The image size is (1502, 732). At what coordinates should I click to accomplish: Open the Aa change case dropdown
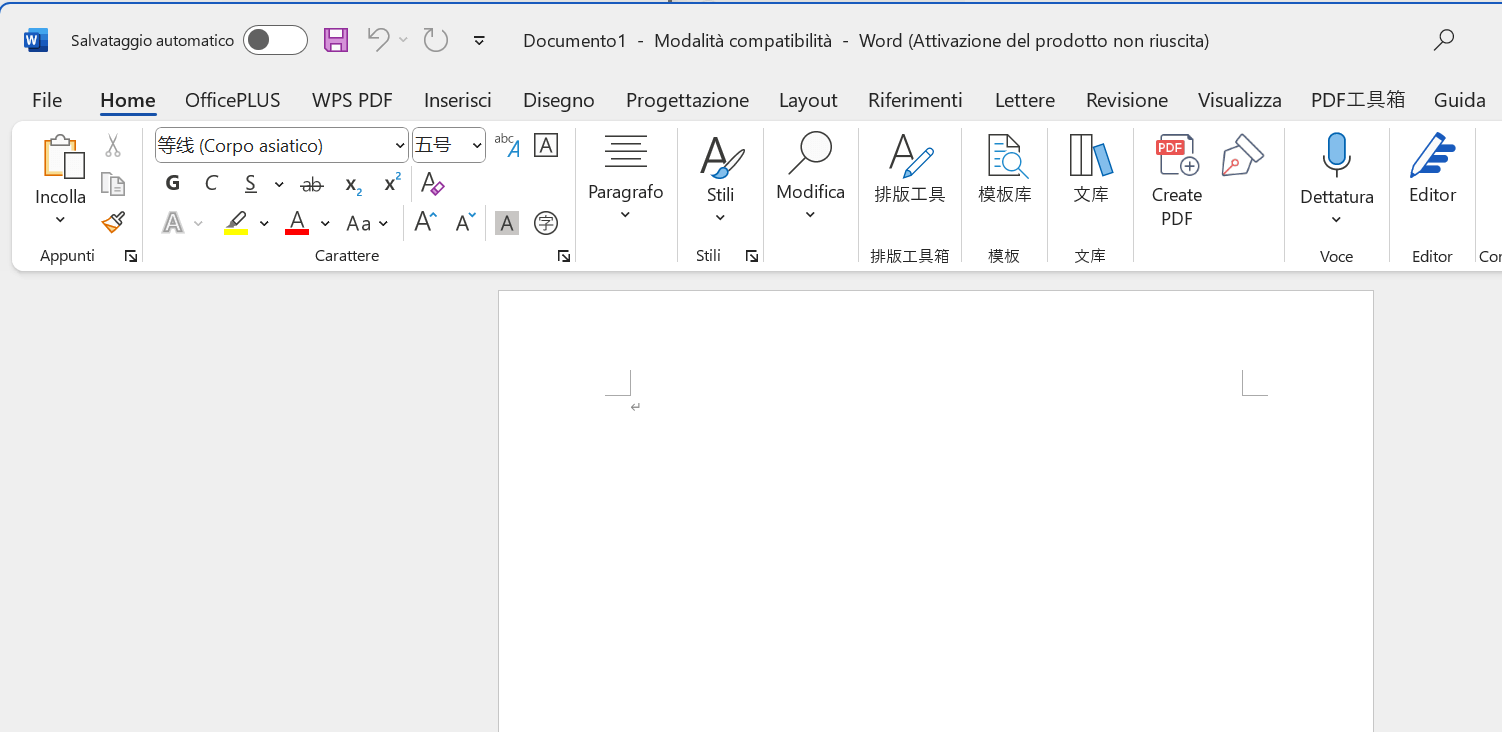point(368,222)
